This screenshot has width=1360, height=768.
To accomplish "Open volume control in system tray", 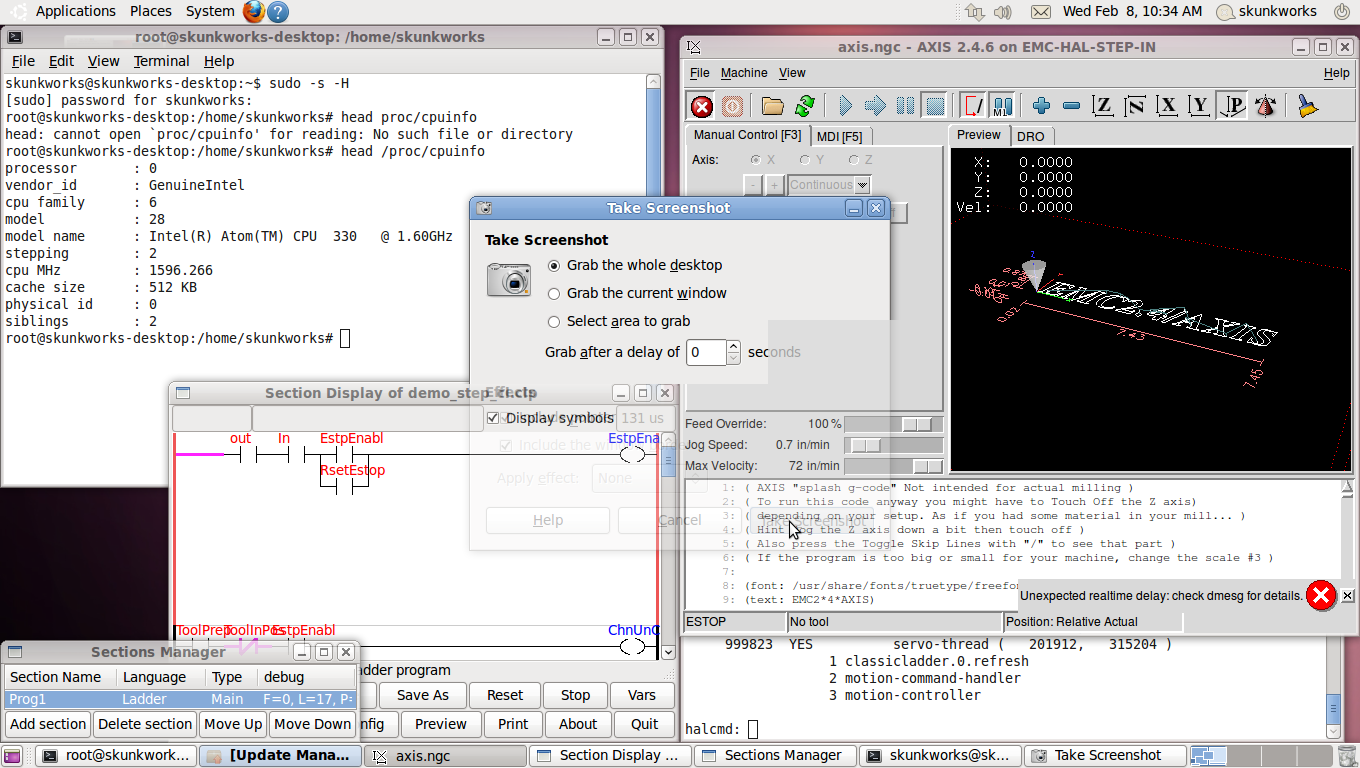I will click(1003, 12).
